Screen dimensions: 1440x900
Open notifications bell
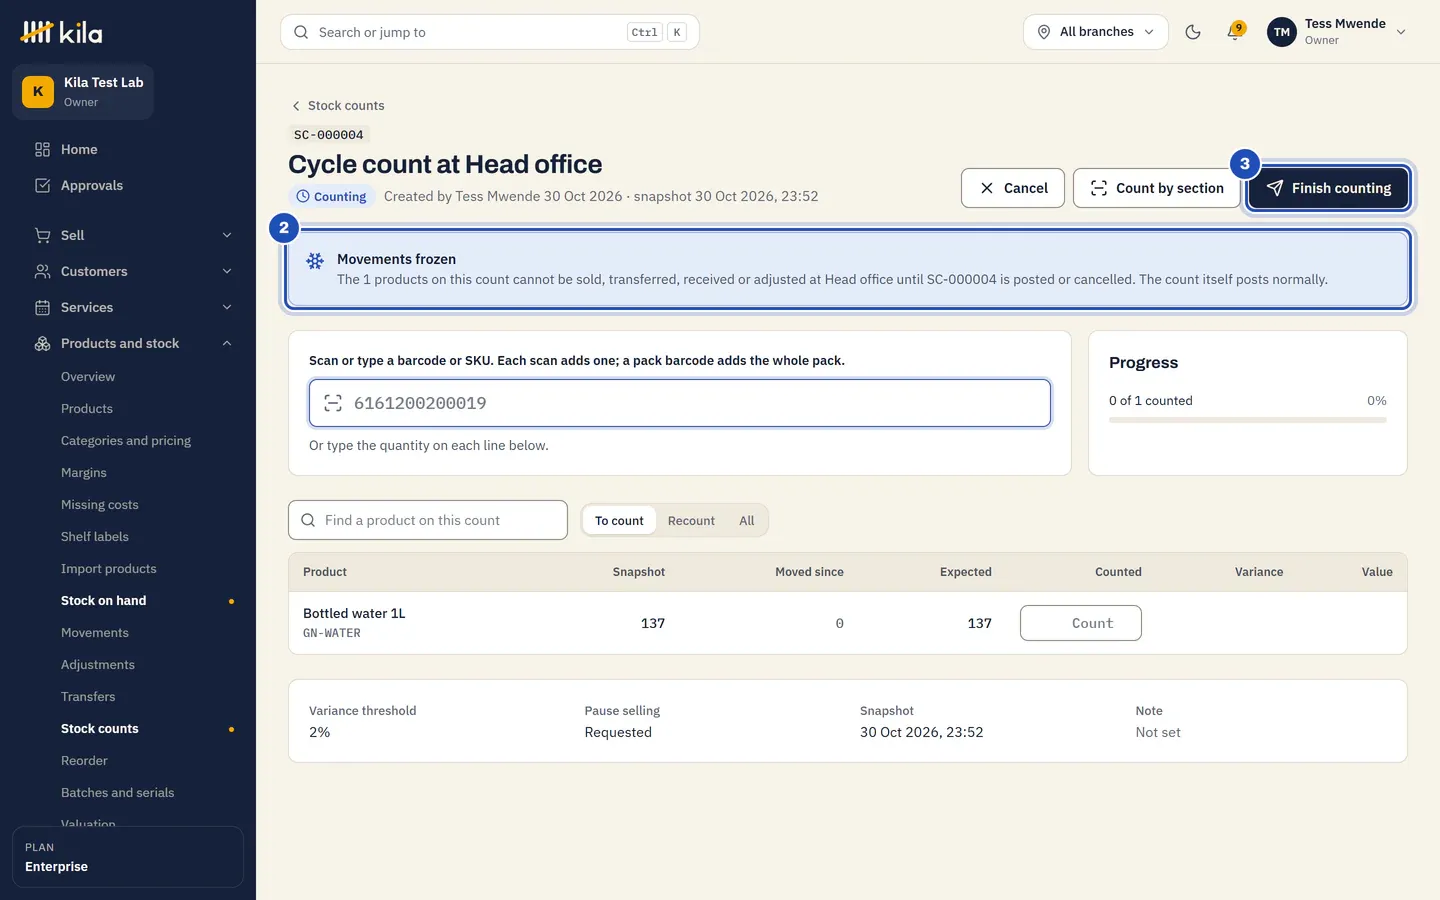(x=1235, y=32)
